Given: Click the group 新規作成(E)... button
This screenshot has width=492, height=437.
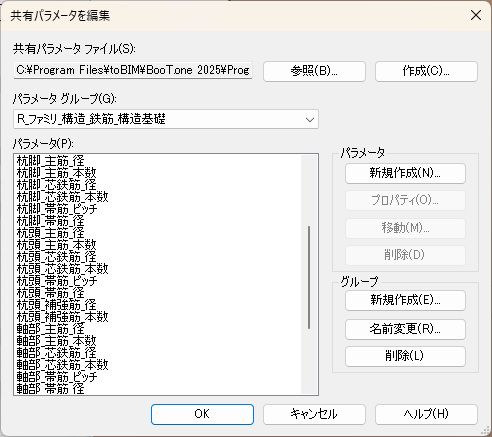Looking at the screenshot, I should click(x=405, y=300).
